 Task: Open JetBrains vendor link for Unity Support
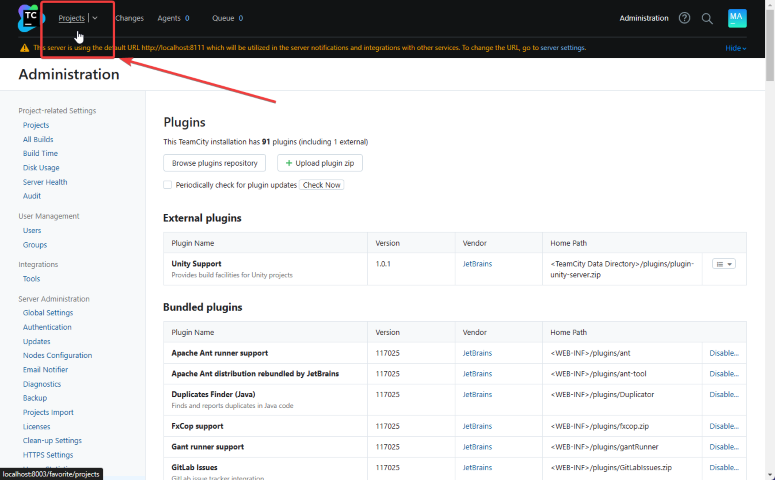[477, 264]
